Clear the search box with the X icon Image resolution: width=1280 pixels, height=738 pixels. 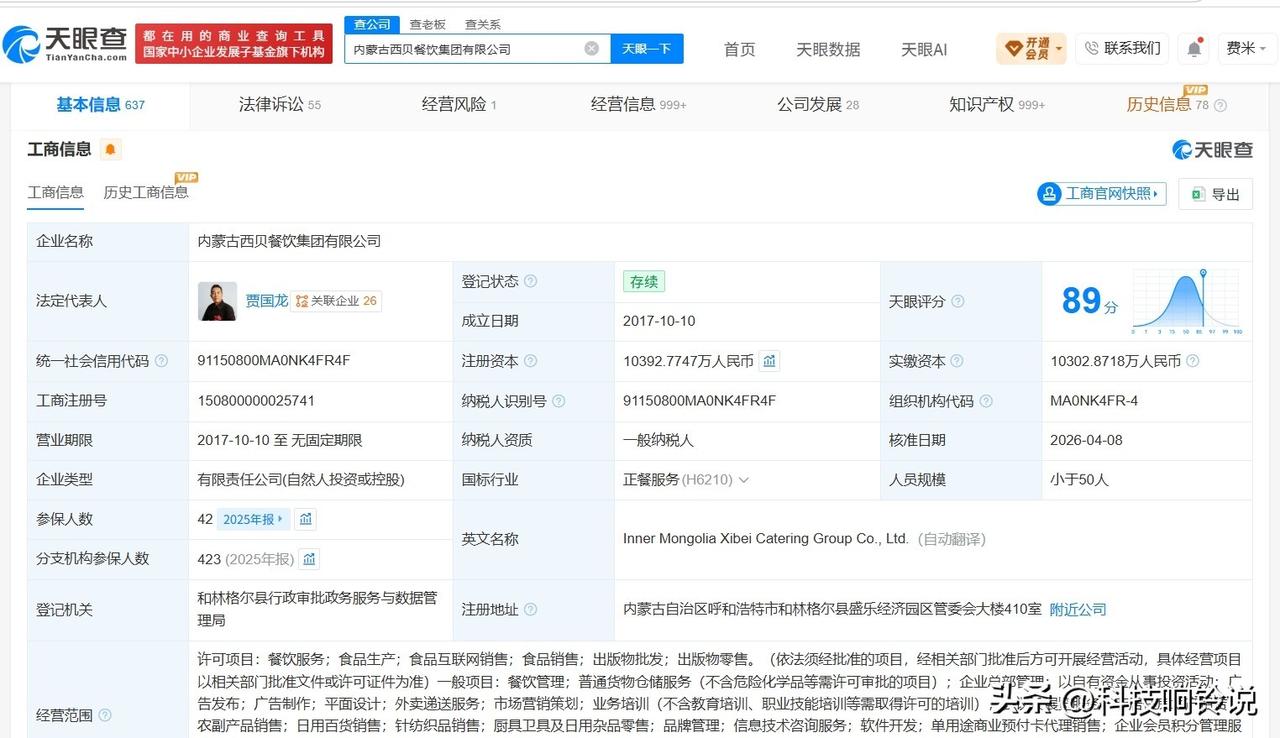592,48
